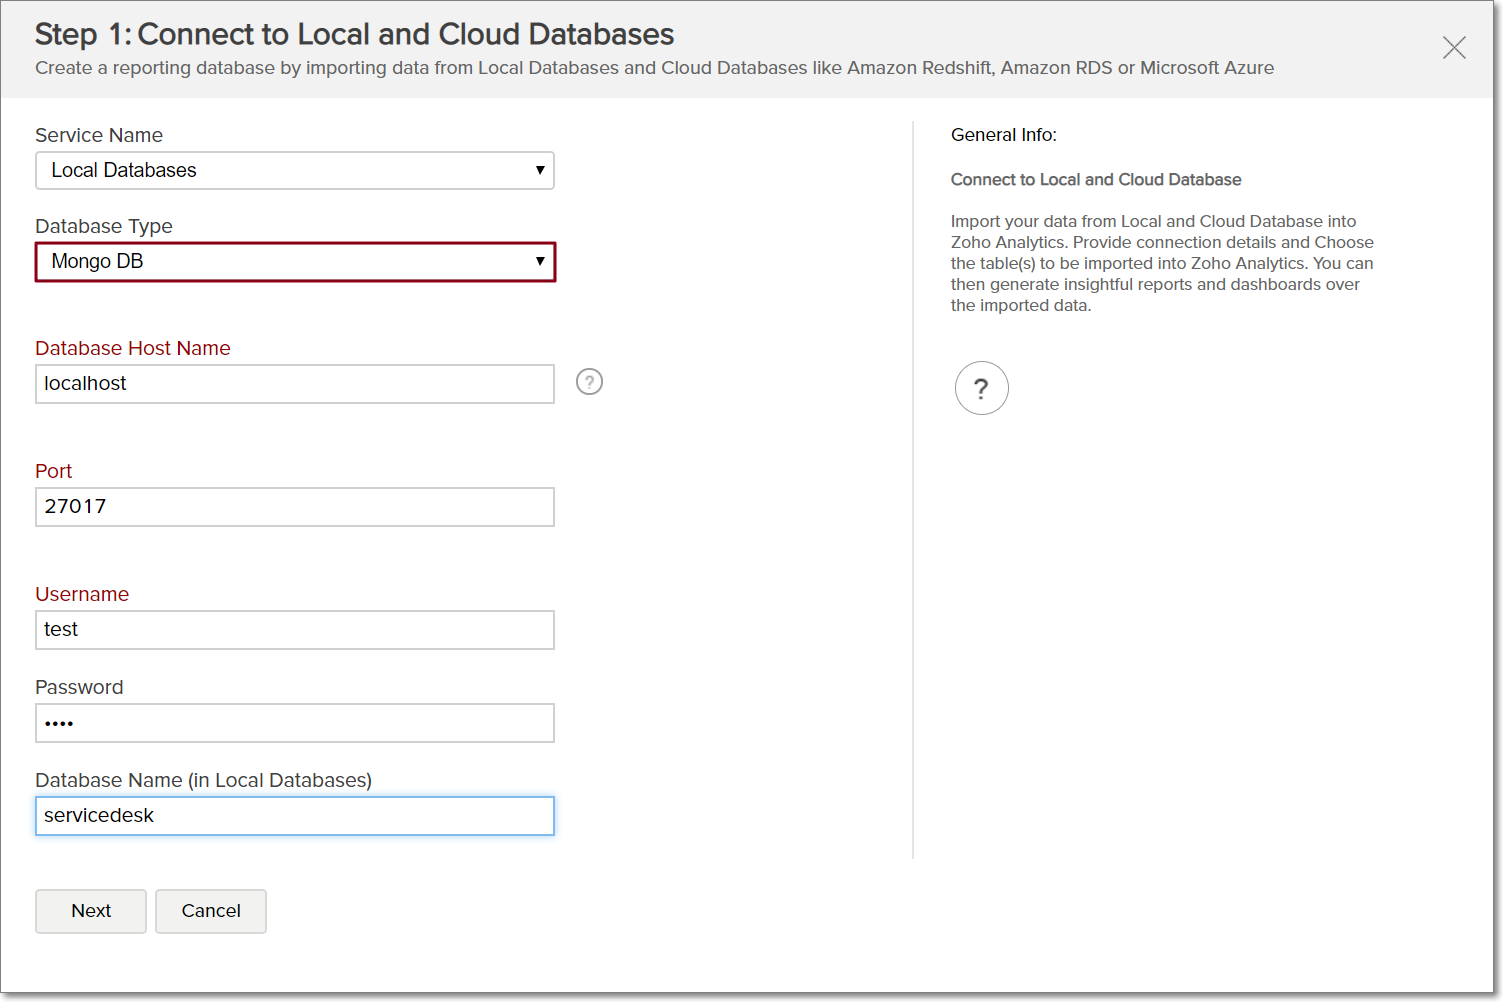Click the 'Database Name (in Local Databases)' label
1503x1002 pixels.
(203, 780)
